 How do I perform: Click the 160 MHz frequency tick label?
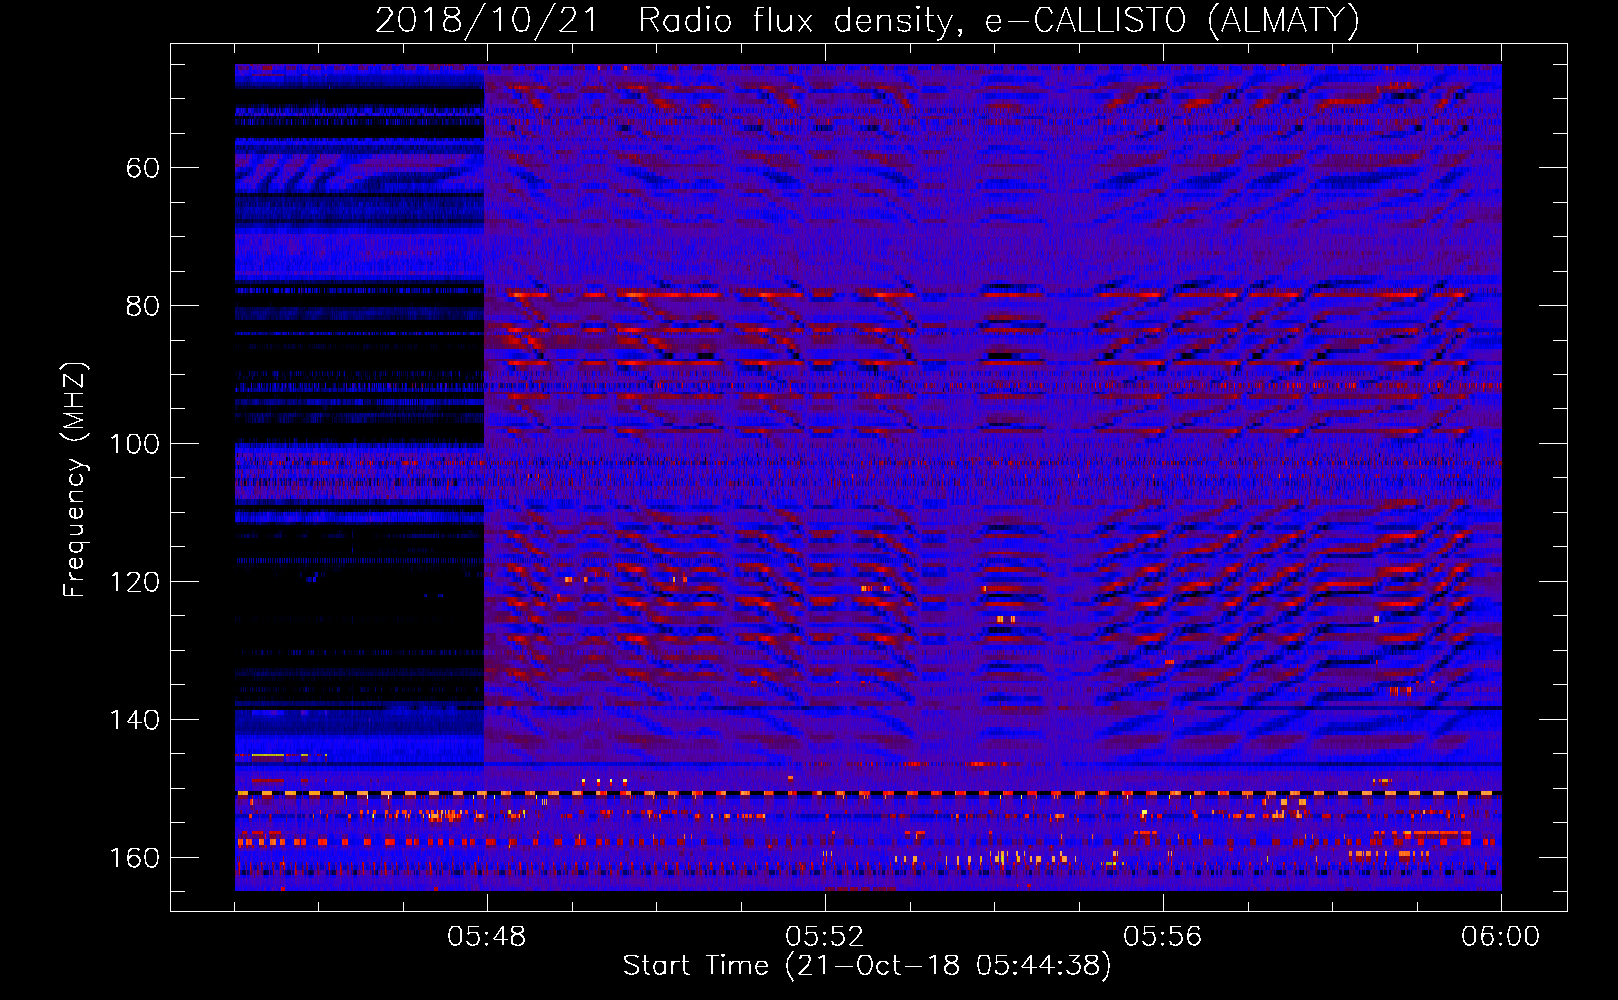(x=135, y=858)
